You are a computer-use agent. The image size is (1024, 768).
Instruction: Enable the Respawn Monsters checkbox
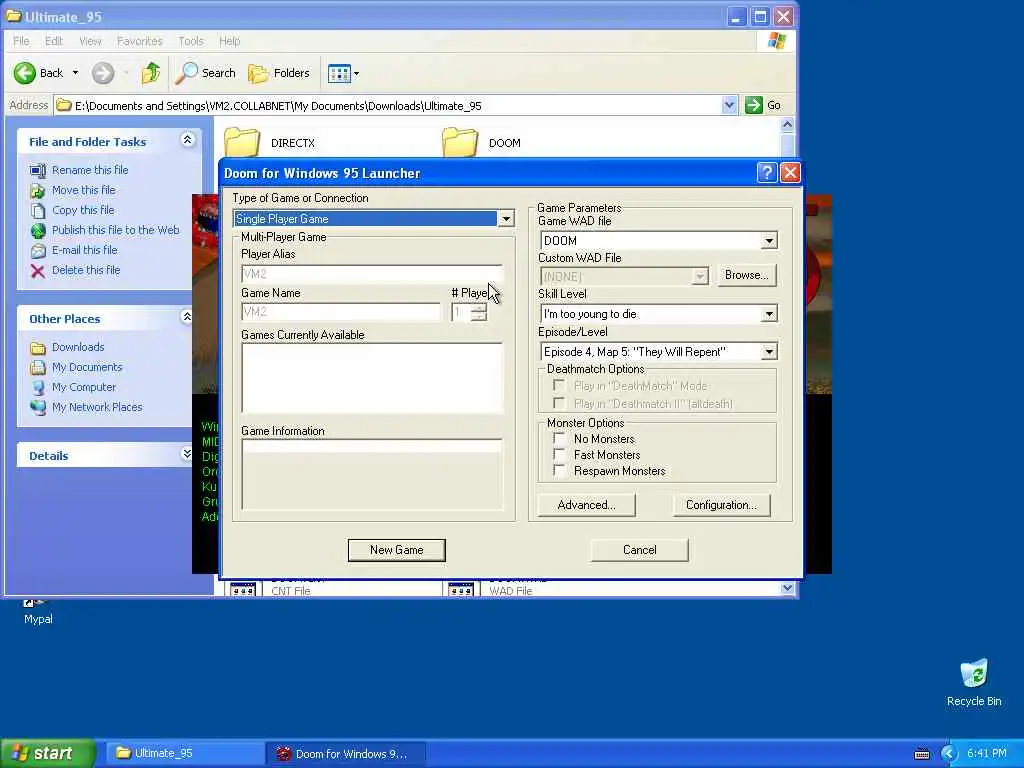click(559, 471)
